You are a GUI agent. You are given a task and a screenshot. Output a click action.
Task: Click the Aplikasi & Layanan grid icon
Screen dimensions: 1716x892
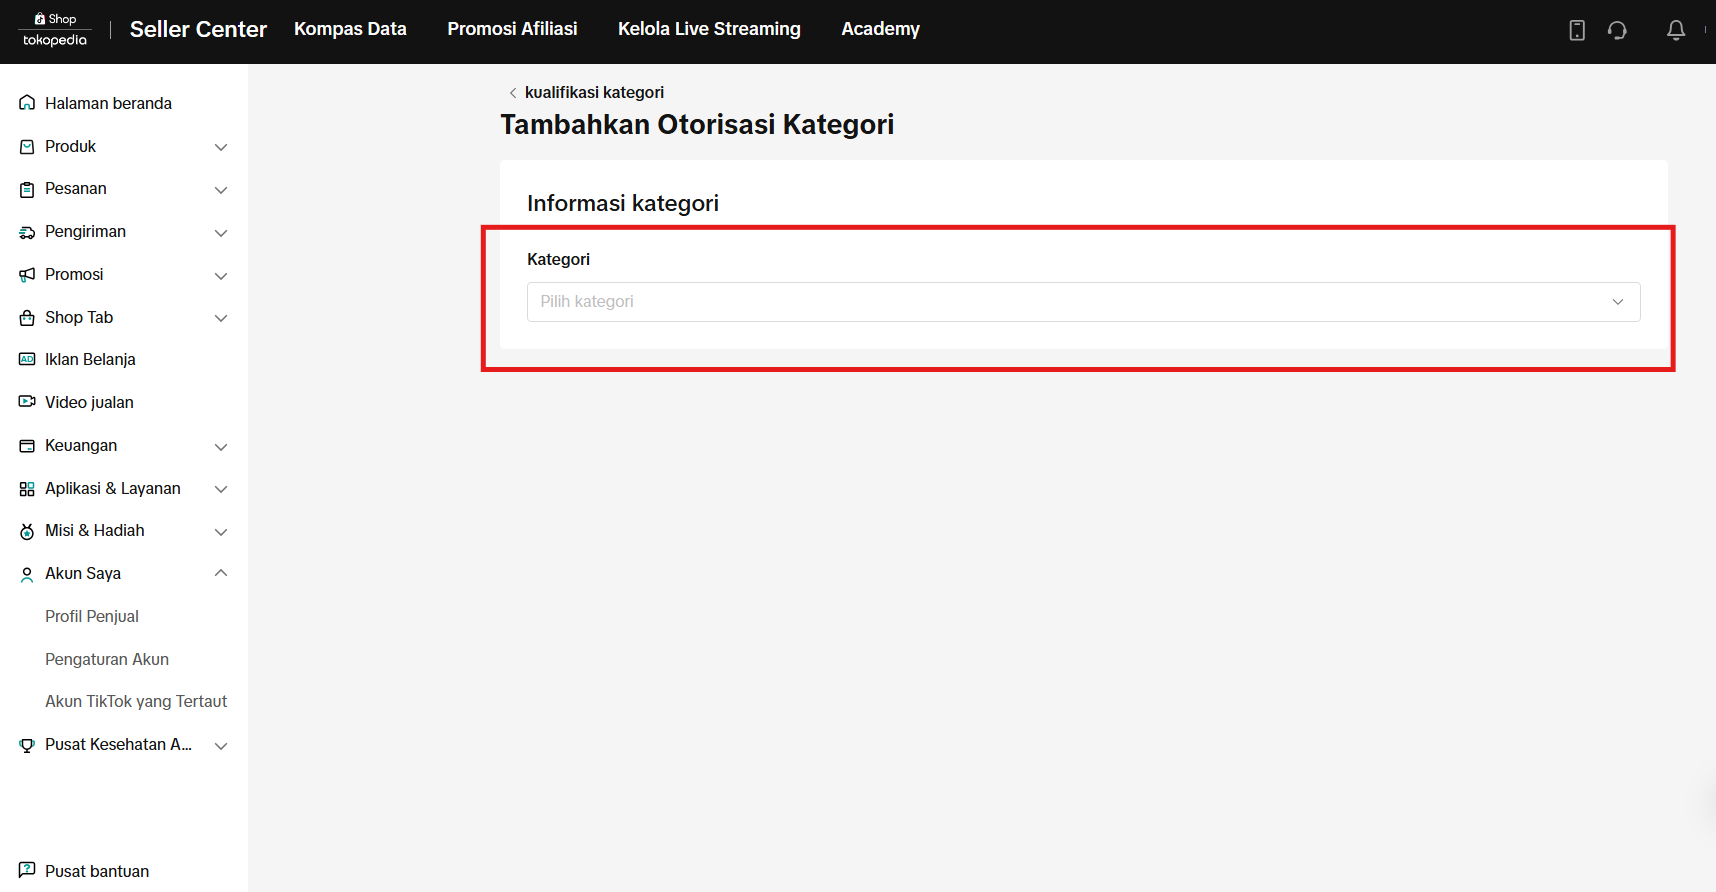pyautogui.click(x=27, y=489)
